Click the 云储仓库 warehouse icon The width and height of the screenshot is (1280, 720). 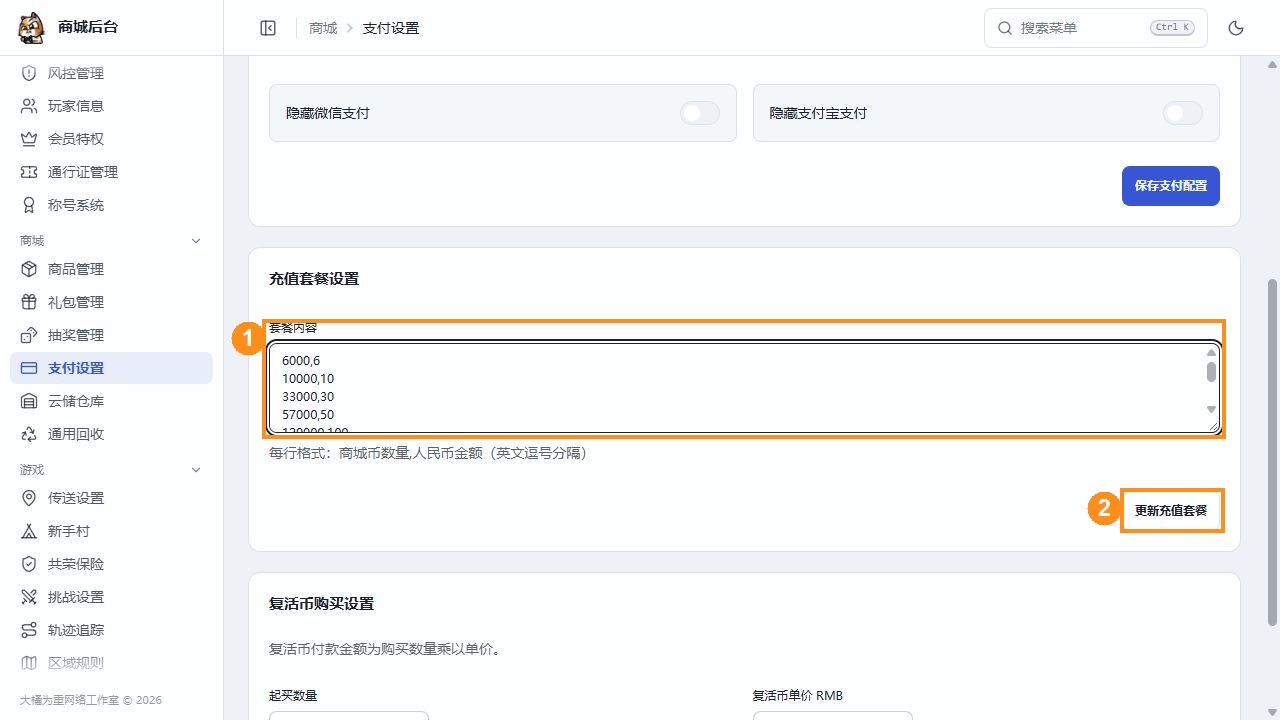(x=29, y=401)
